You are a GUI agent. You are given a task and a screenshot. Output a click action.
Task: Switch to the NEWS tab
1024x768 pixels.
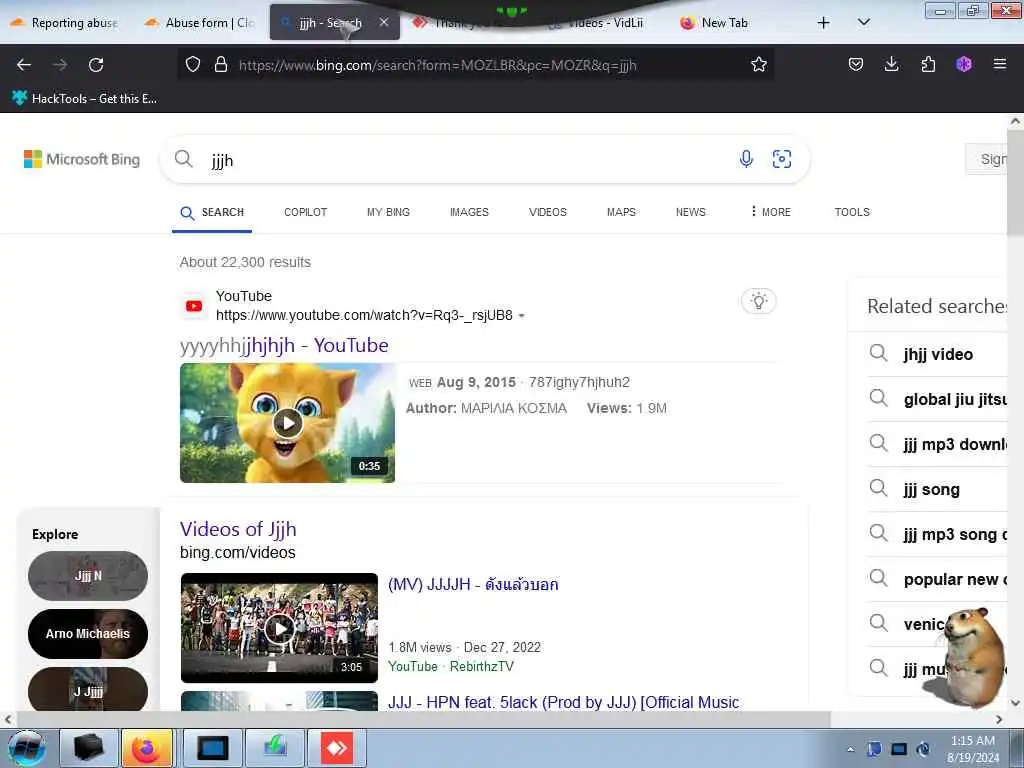(x=690, y=212)
